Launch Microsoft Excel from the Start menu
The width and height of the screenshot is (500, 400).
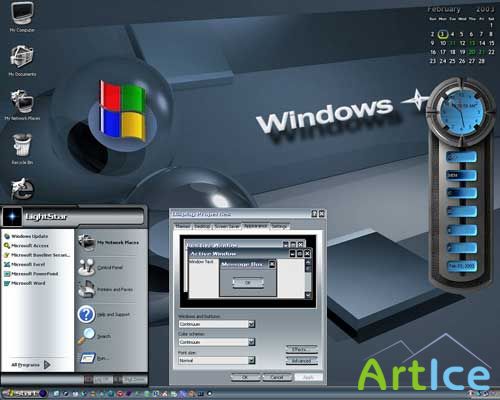pos(24,264)
